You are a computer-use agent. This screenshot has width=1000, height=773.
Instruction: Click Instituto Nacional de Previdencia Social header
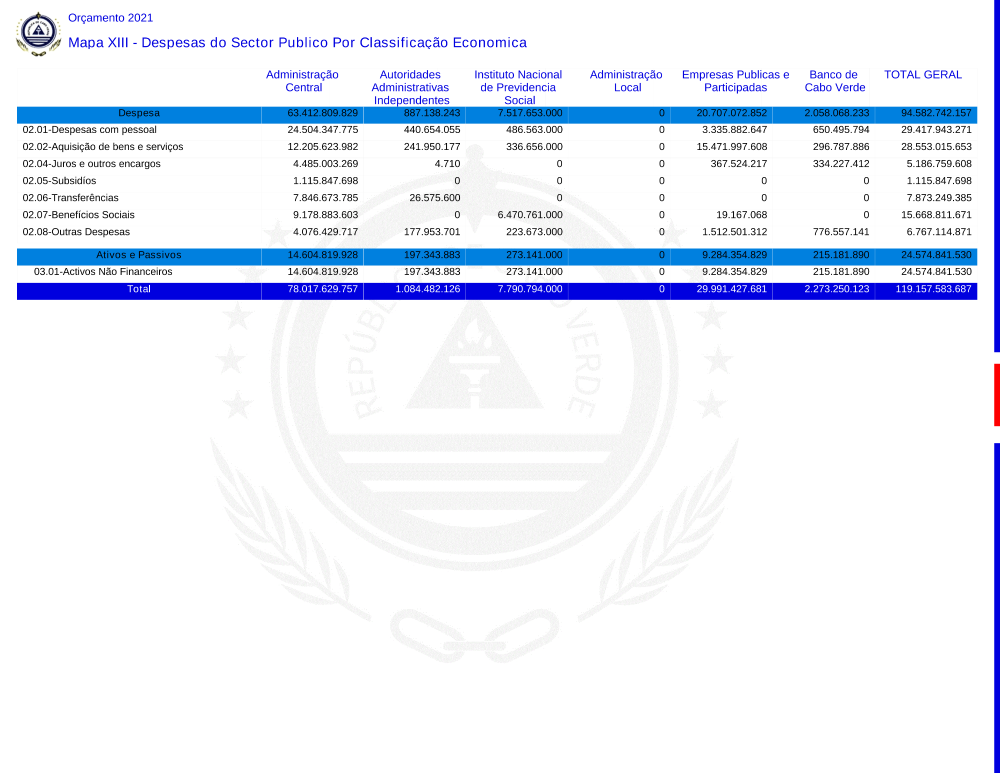[x=519, y=87]
